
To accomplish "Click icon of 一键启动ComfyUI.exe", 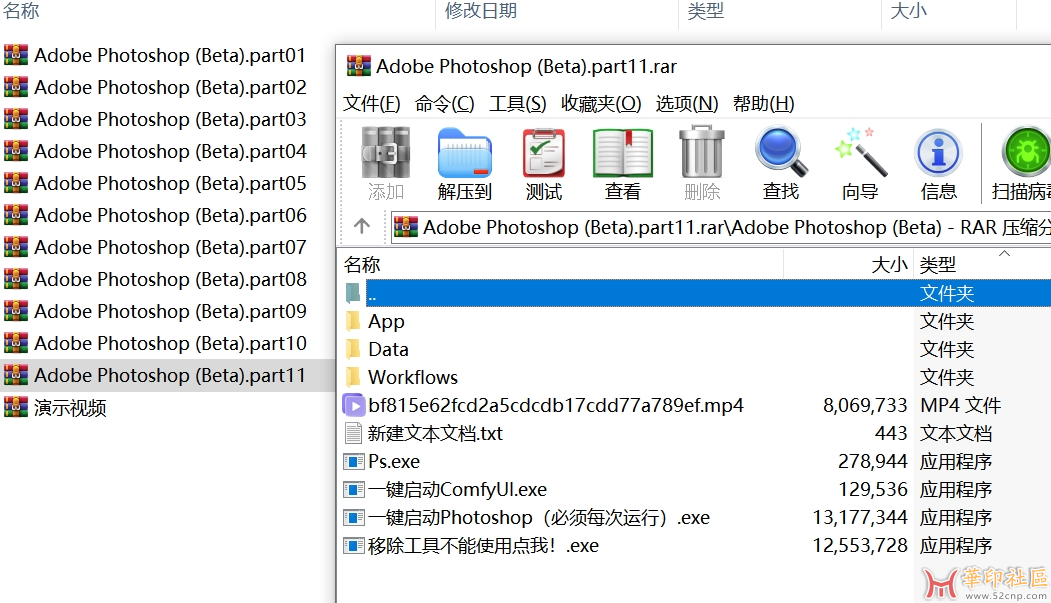I will [x=353, y=490].
